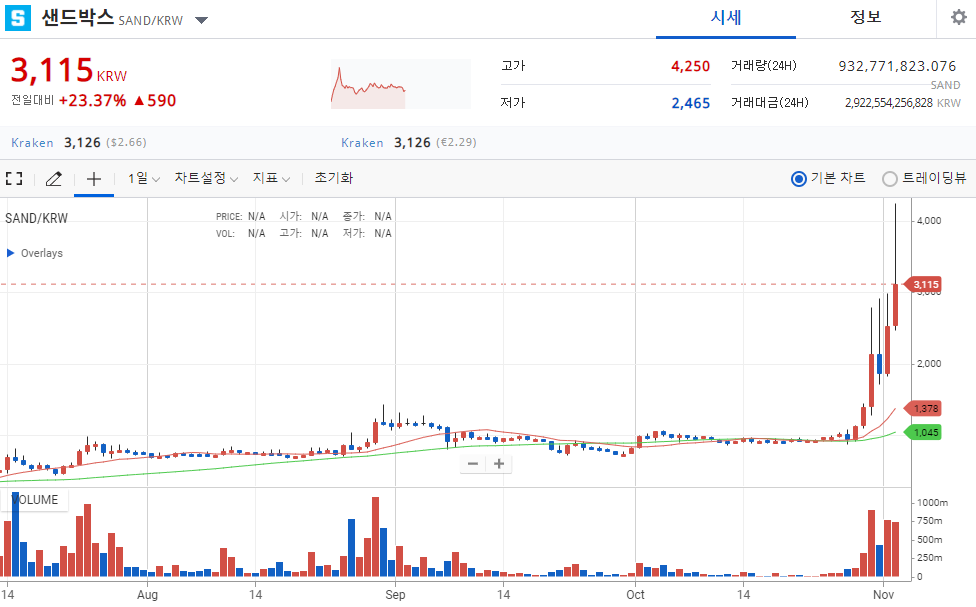Click the Aug date axis label
This screenshot has width=976, height=607.
(x=148, y=595)
